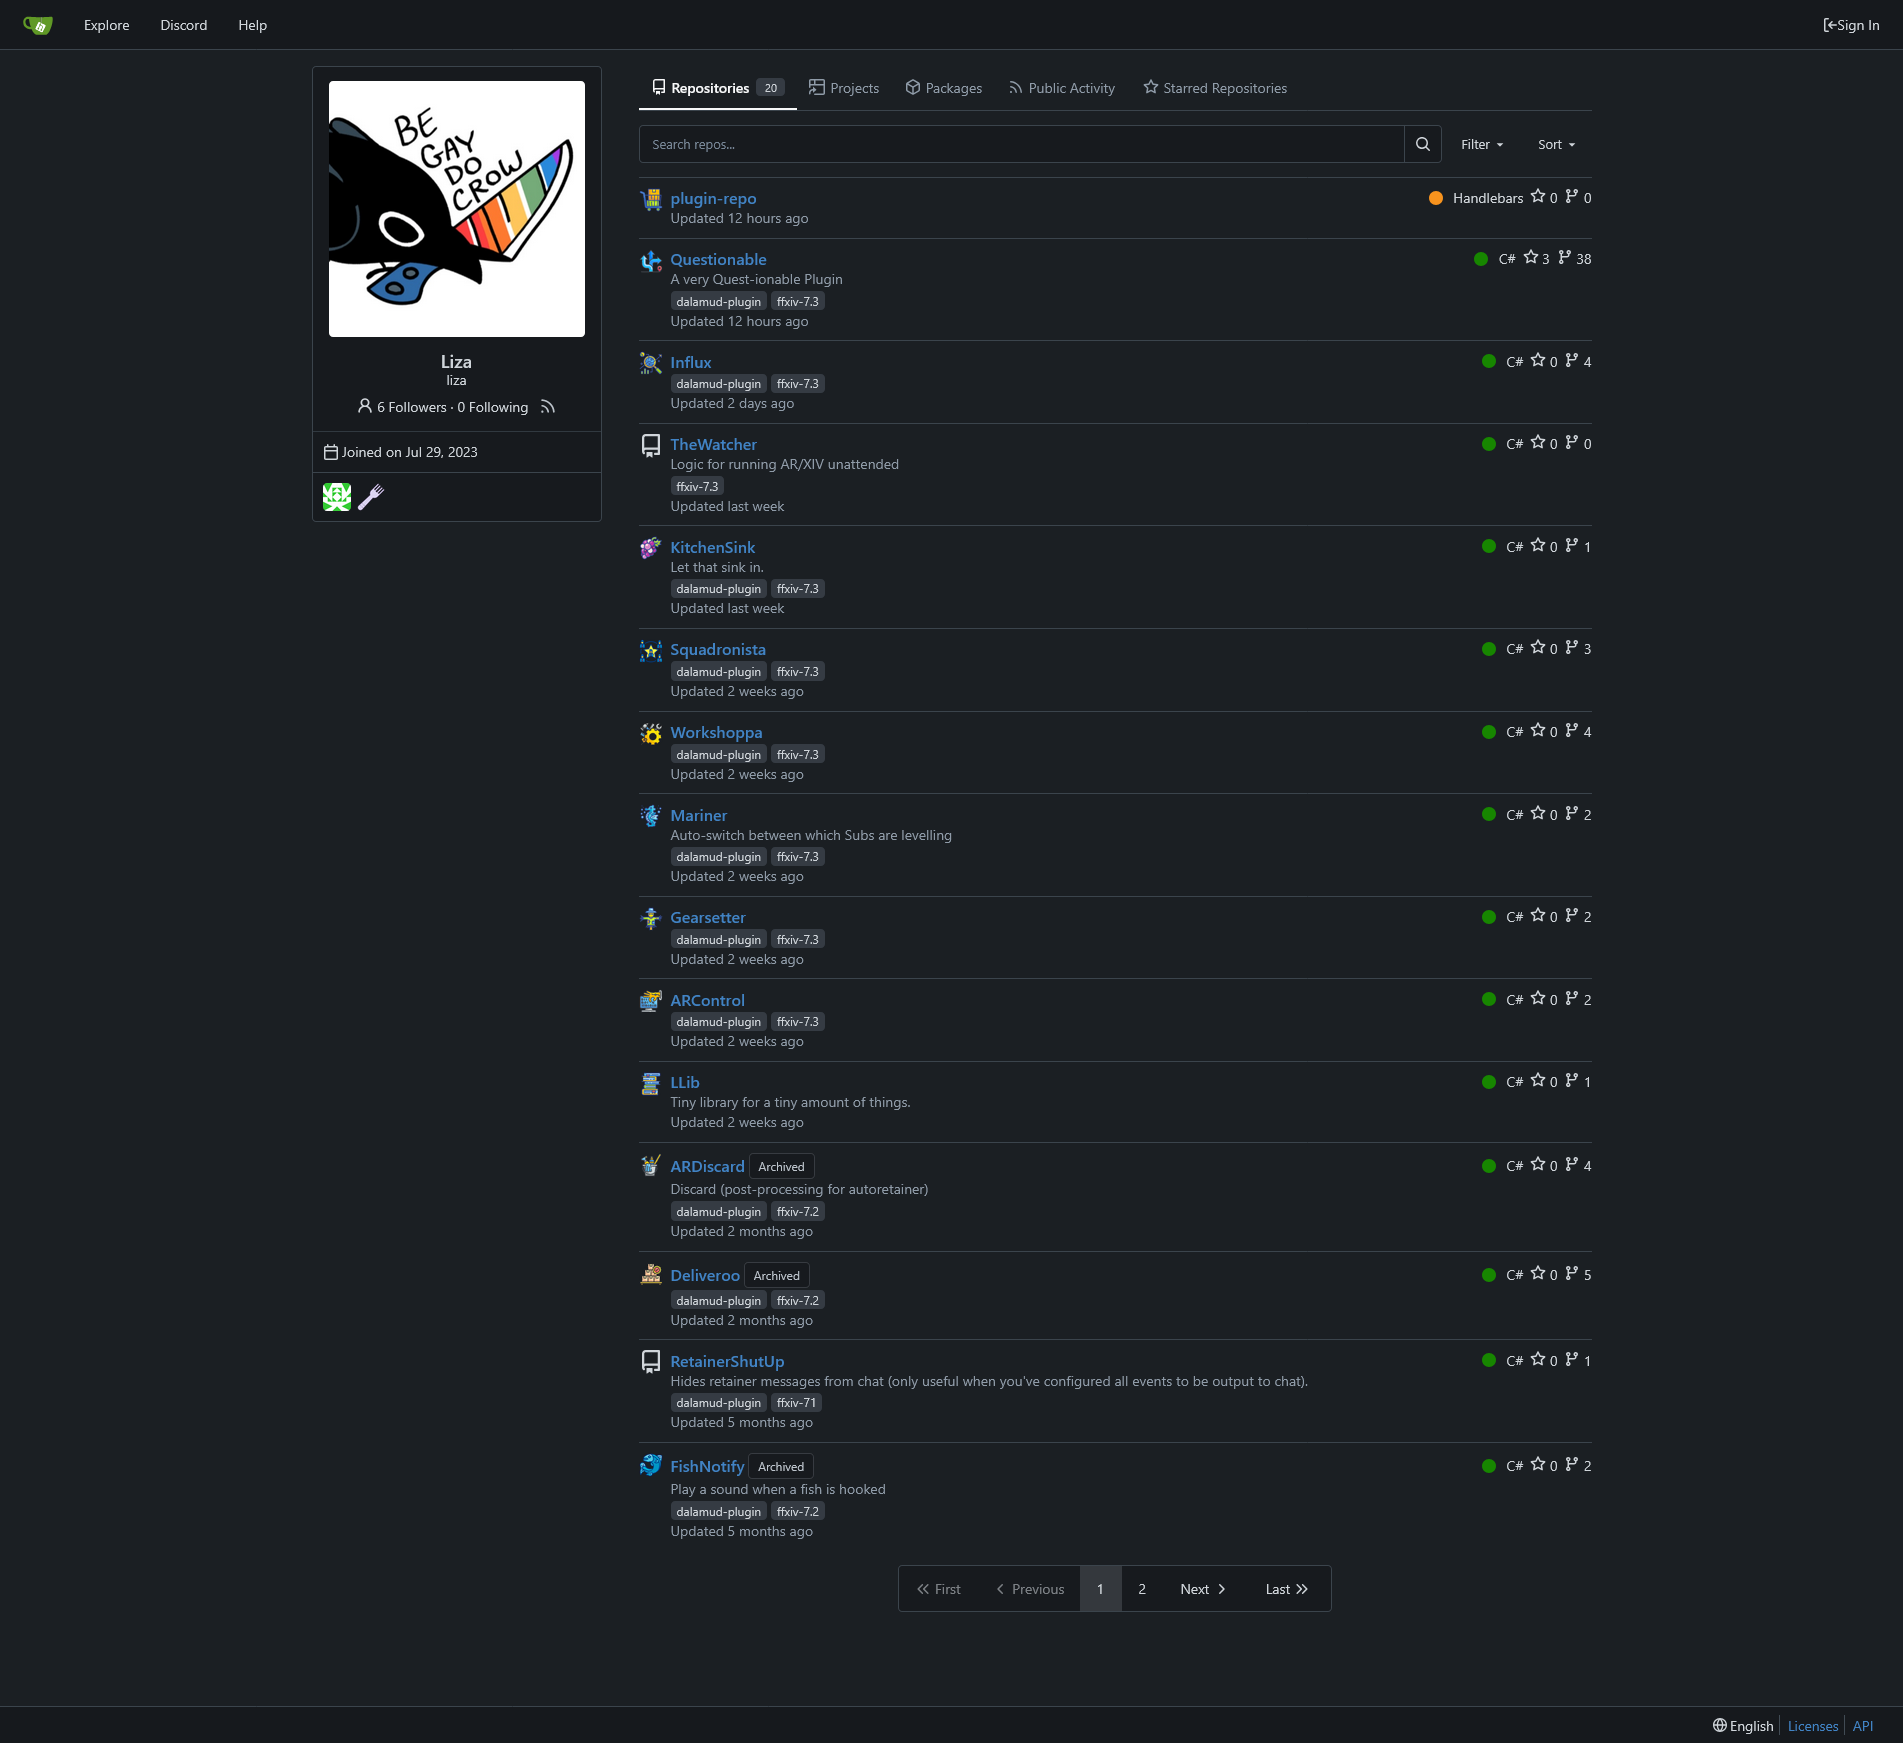This screenshot has width=1903, height=1743.
Task: Click the FishNotify repository avatar icon
Action: [651, 1466]
